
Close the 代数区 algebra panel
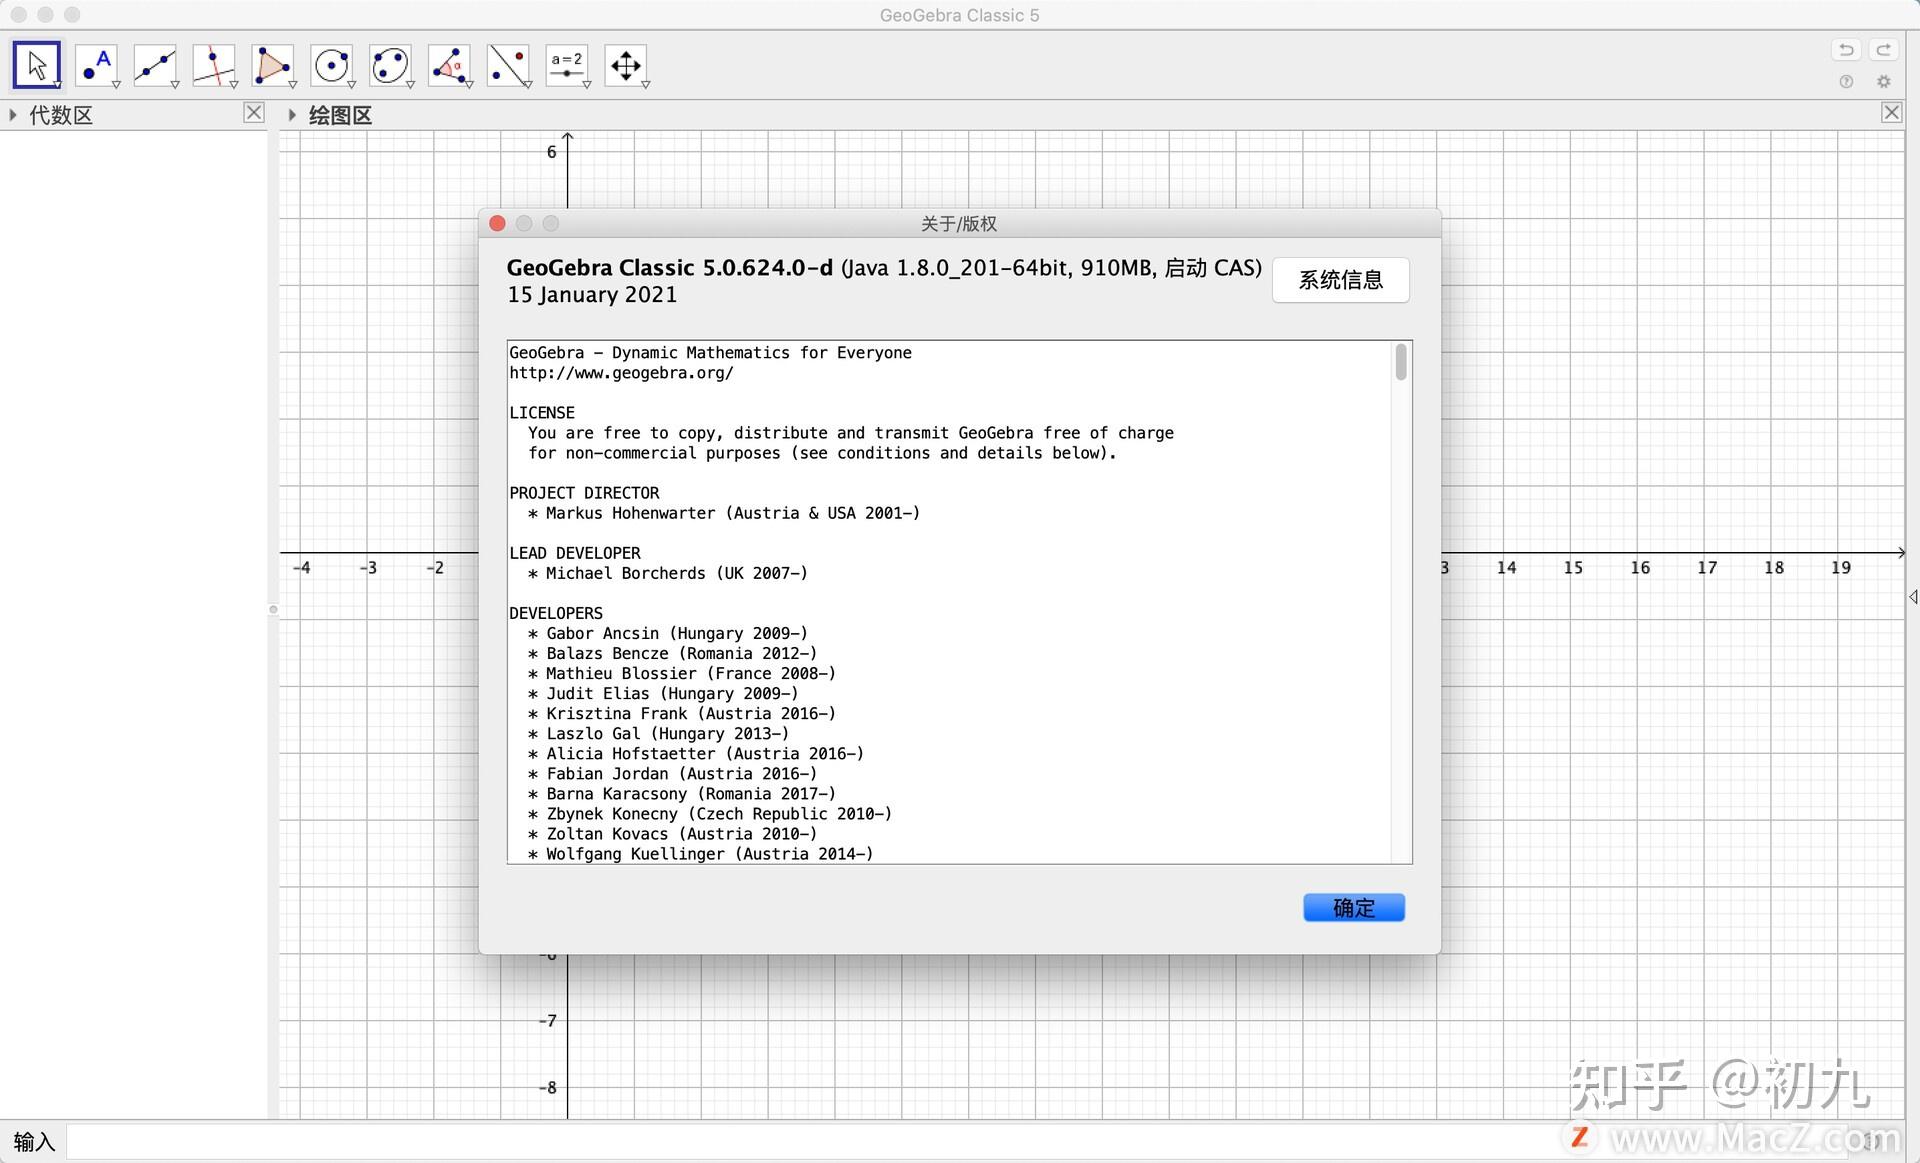coord(254,113)
